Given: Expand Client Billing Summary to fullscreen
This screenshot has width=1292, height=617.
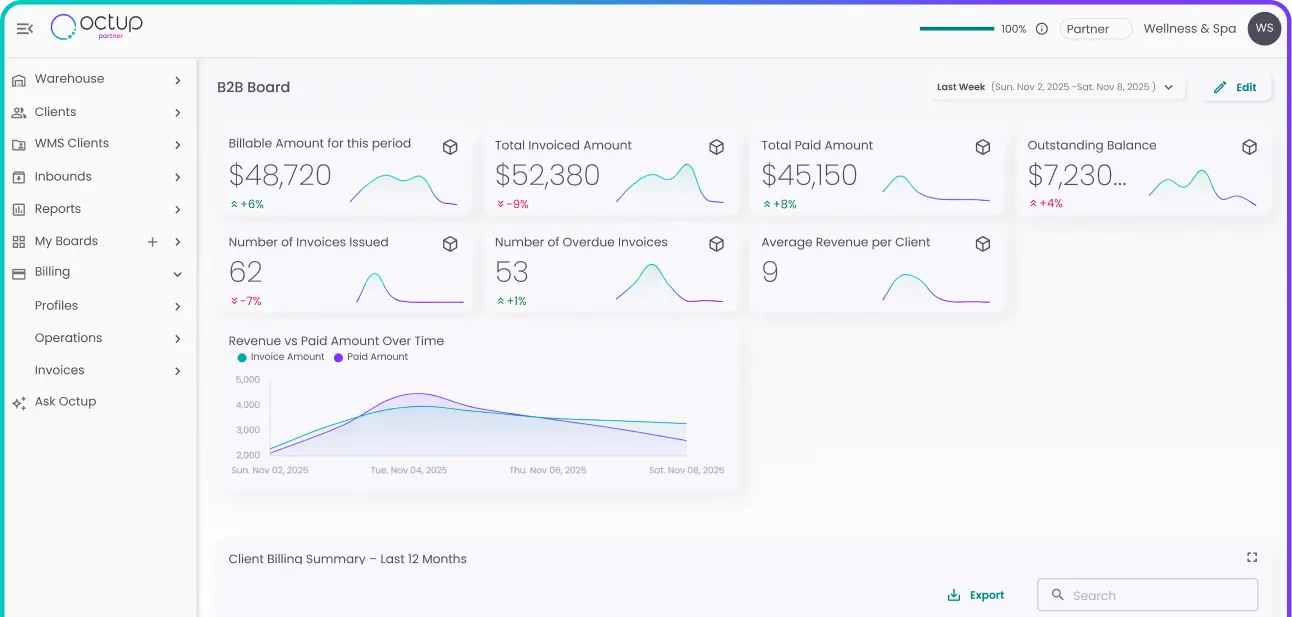Looking at the screenshot, I should [x=1251, y=557].
